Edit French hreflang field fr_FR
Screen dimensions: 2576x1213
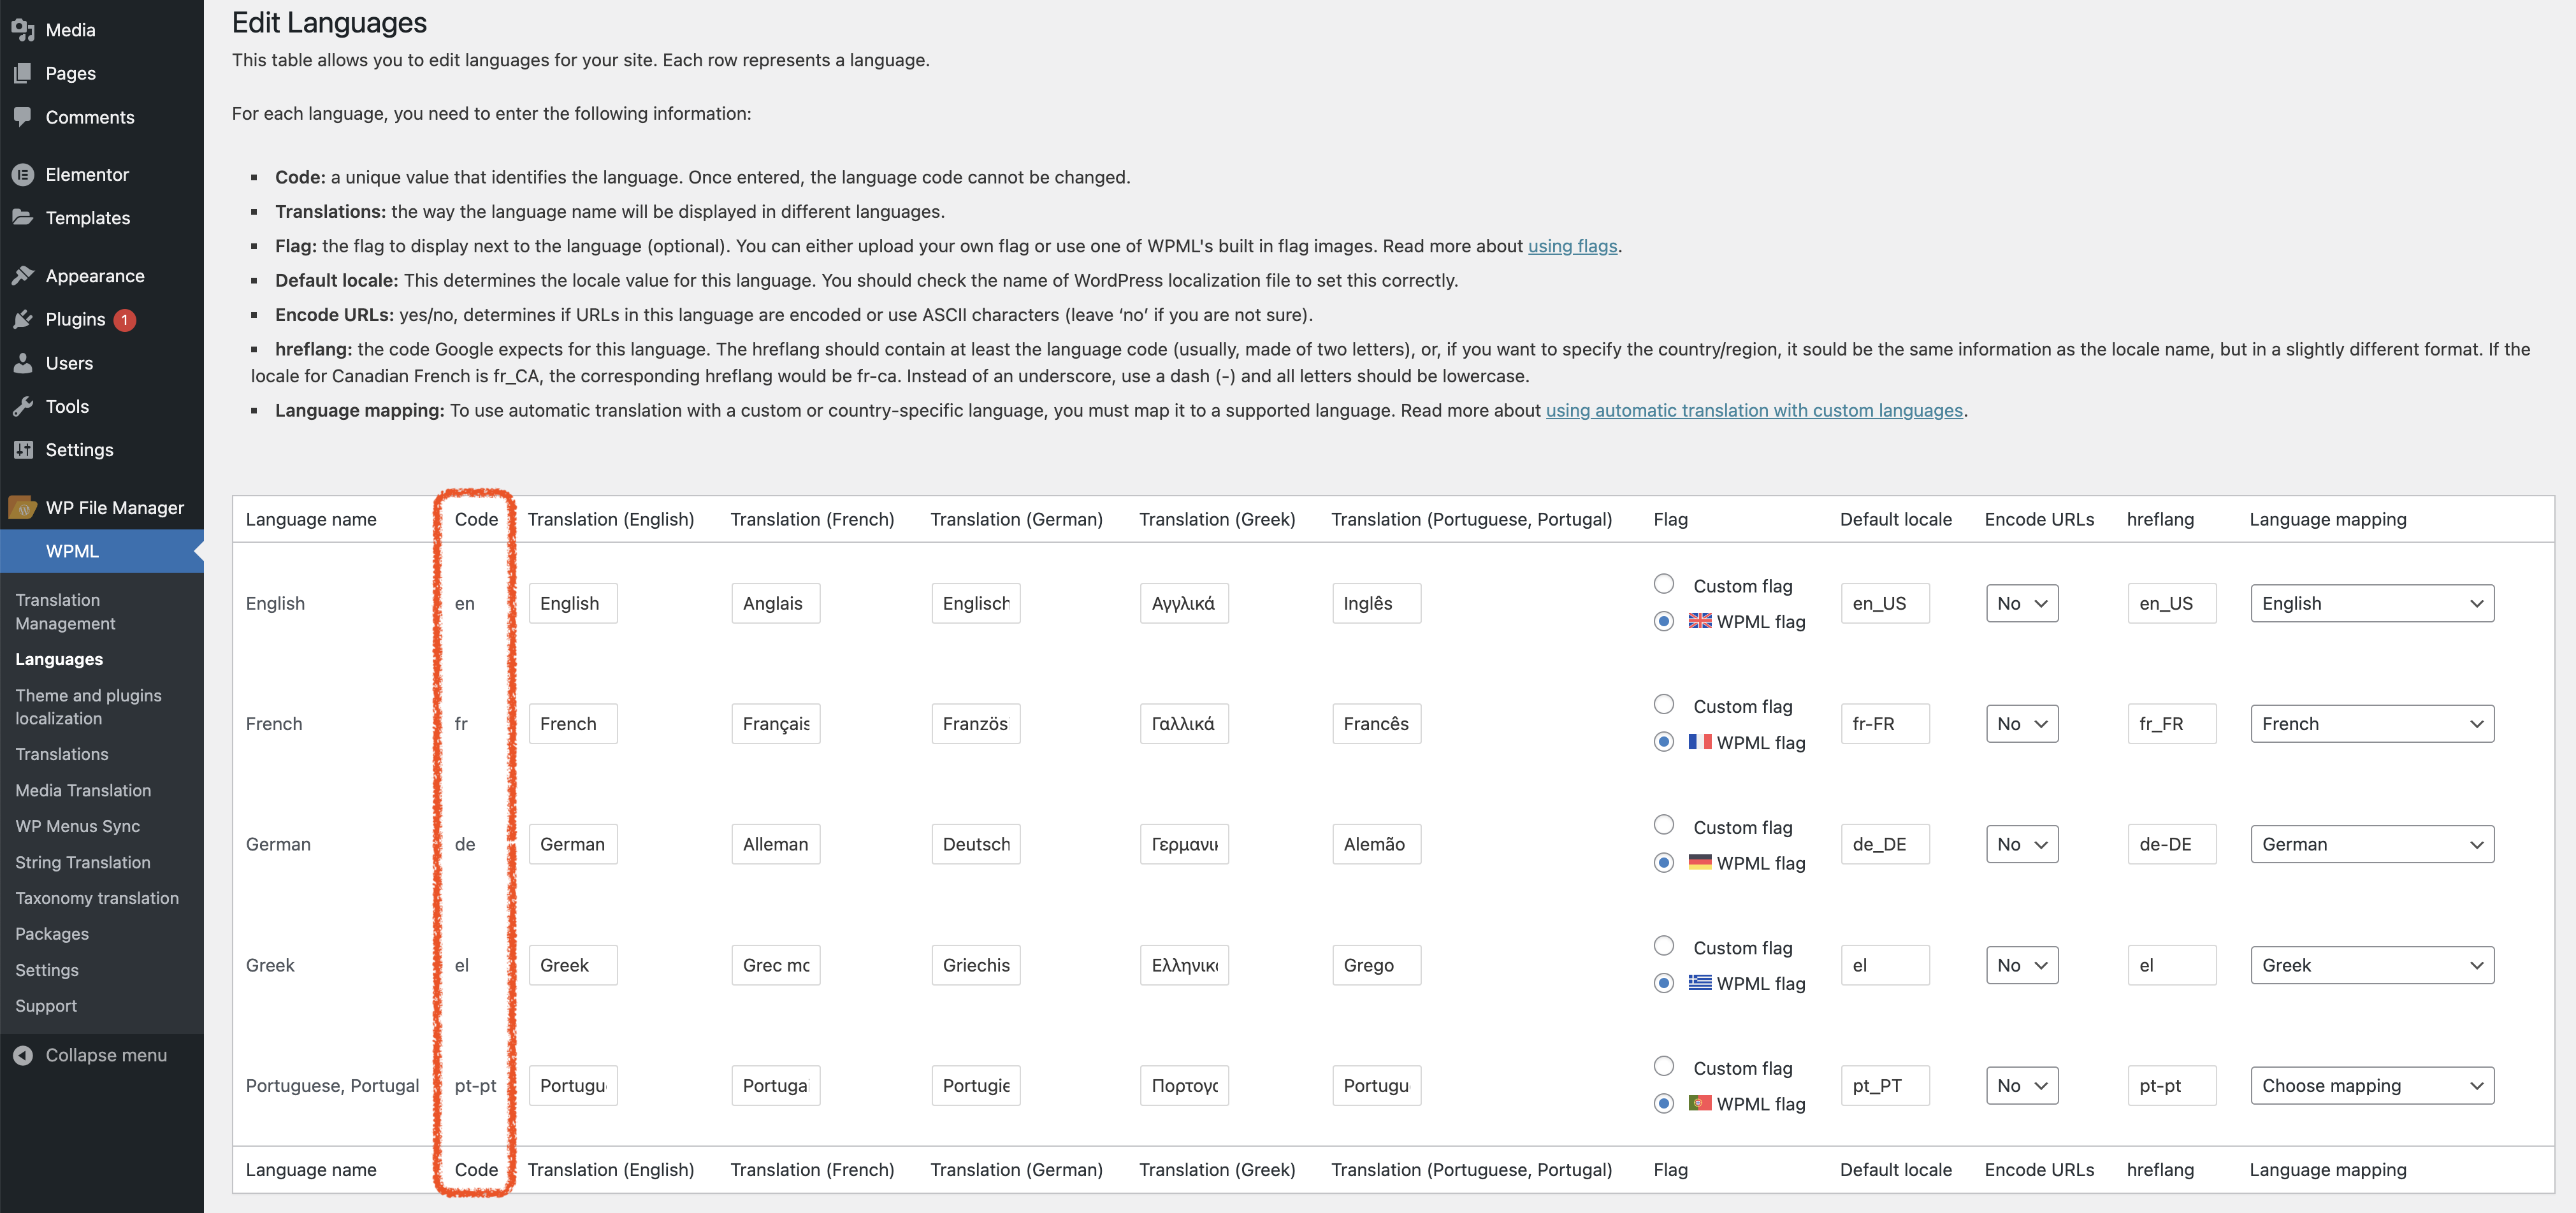click(2171, 724)
